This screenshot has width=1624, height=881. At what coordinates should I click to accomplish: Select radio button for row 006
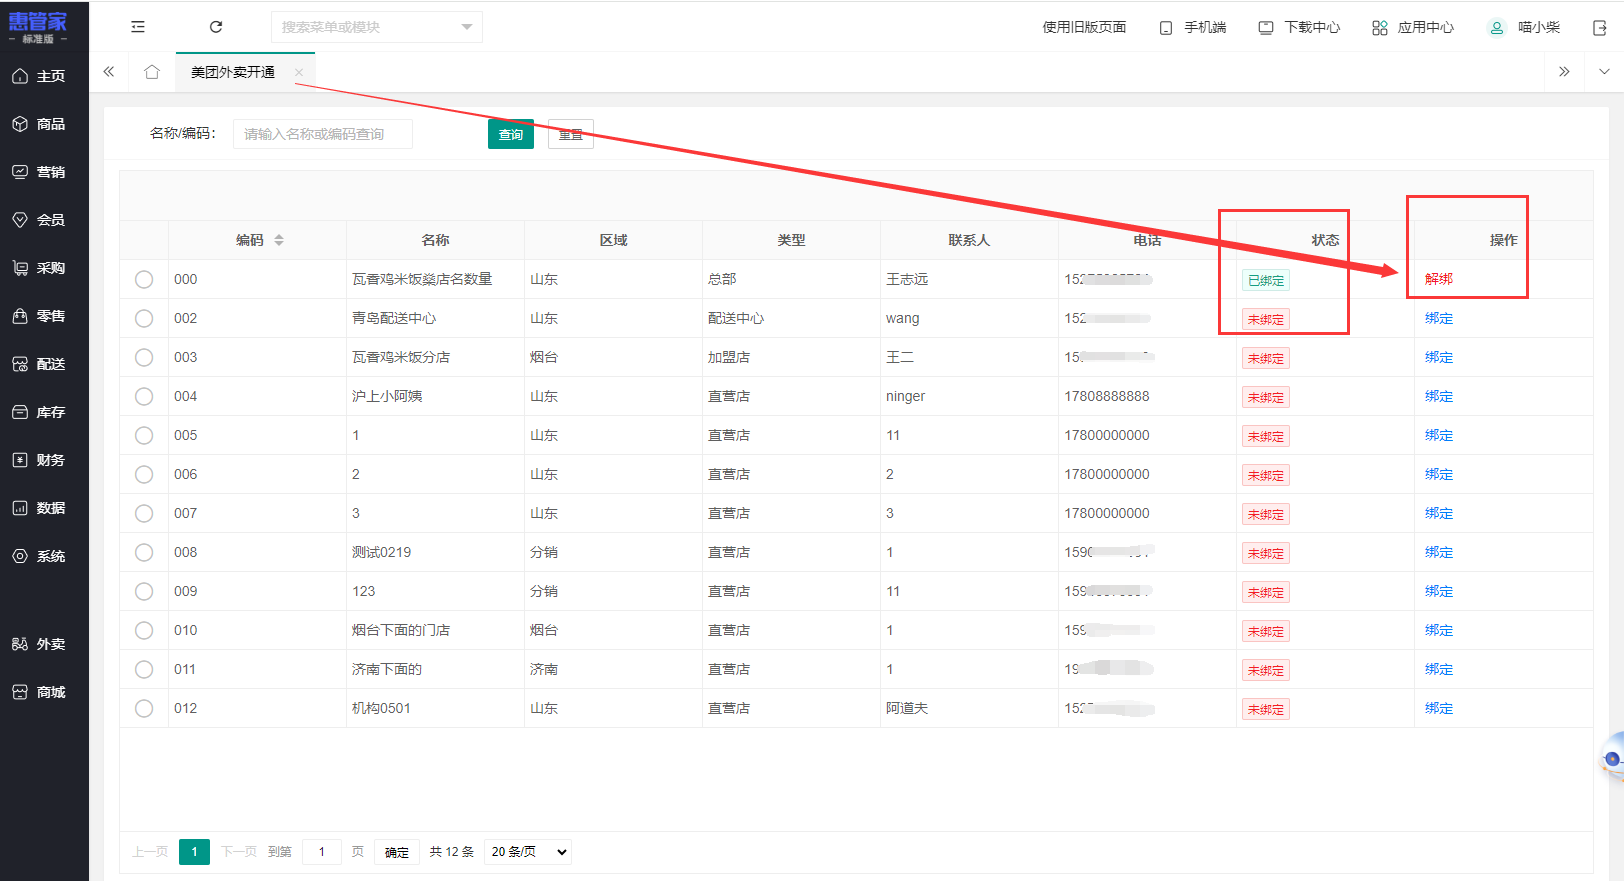tap(144, 474)
